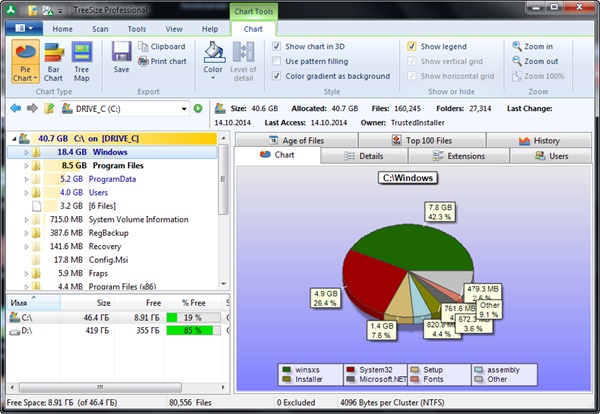Uncheck Show chart in 3D
The width and height of the screenshot is (600, 414).
point(277,46)
